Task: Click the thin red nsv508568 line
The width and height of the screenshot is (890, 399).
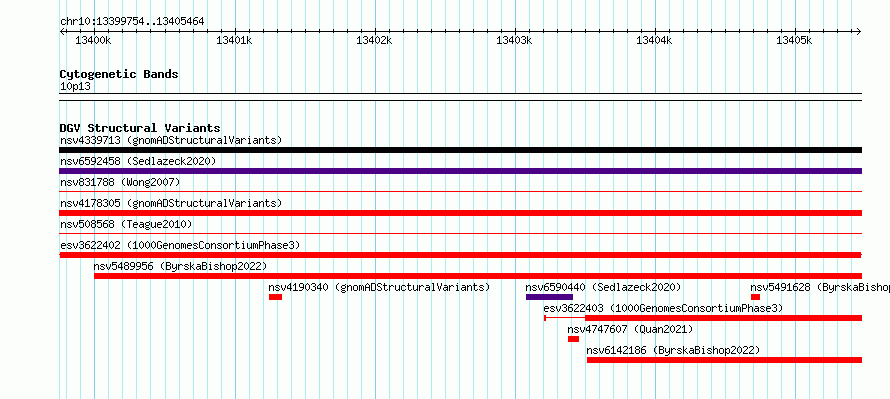Action: pos(460,234)
